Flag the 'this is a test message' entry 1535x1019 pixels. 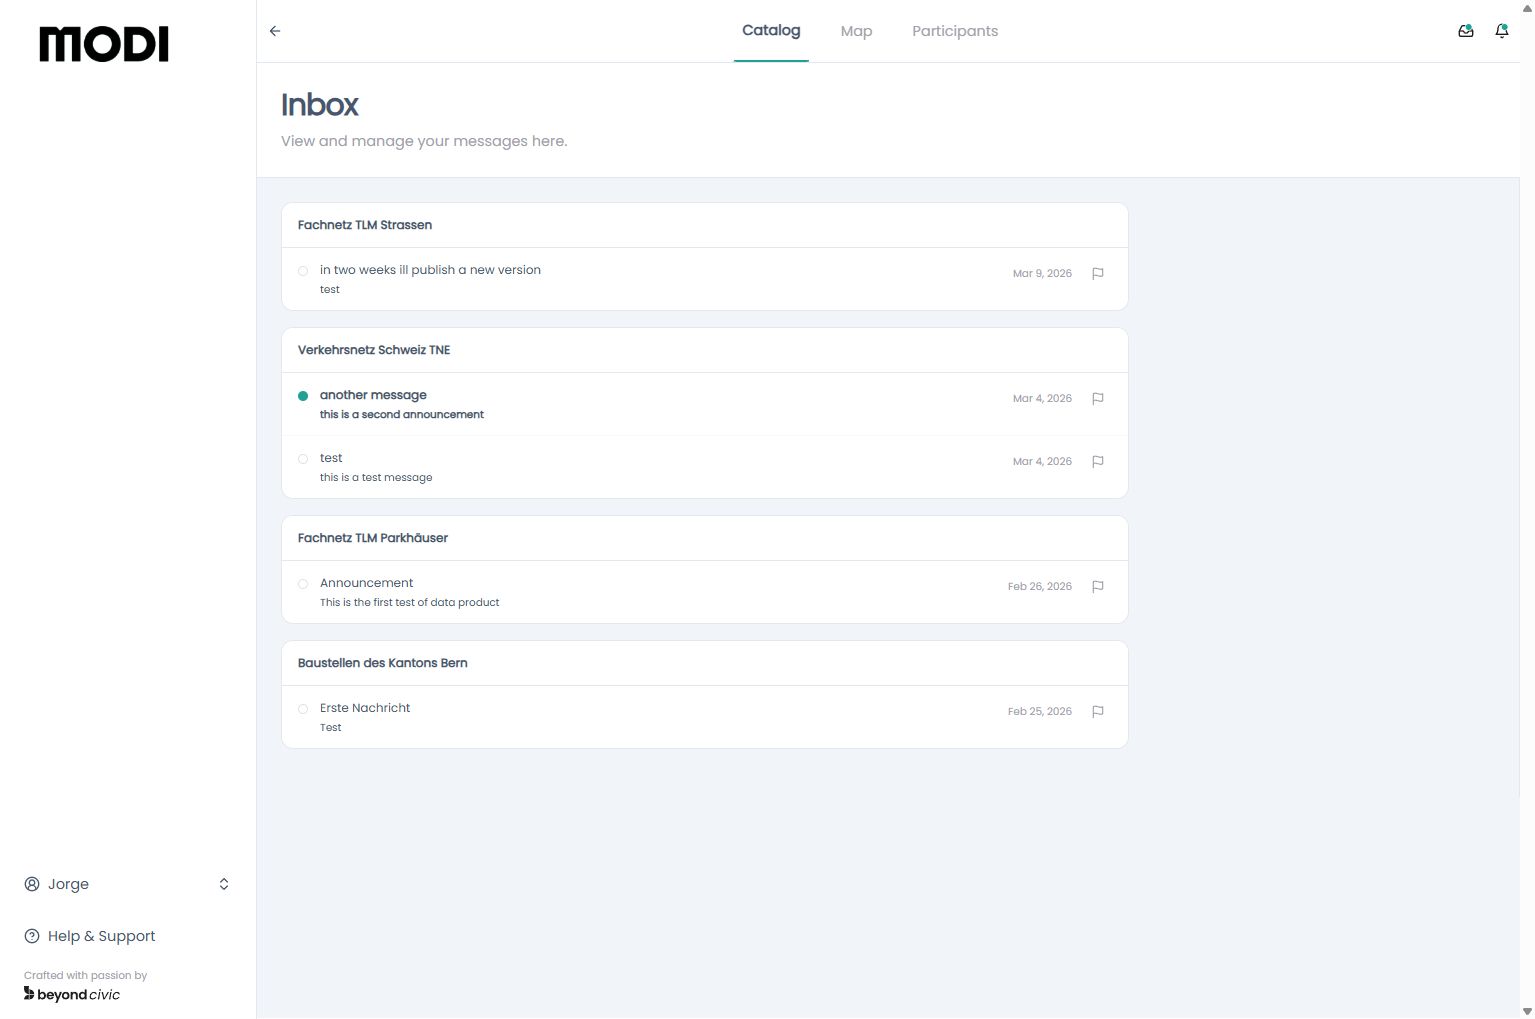click(x=1098, y=461)
